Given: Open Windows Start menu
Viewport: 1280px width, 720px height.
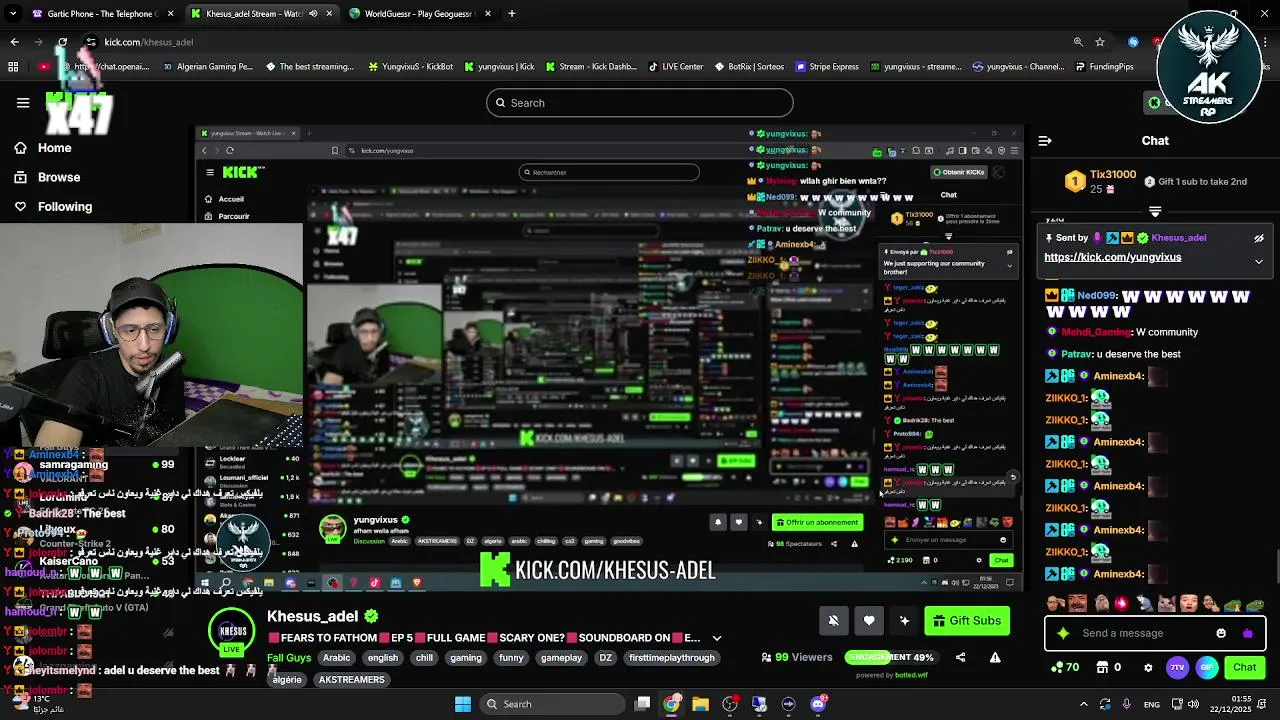Looking at the screenshot, I should coord(463,704).
